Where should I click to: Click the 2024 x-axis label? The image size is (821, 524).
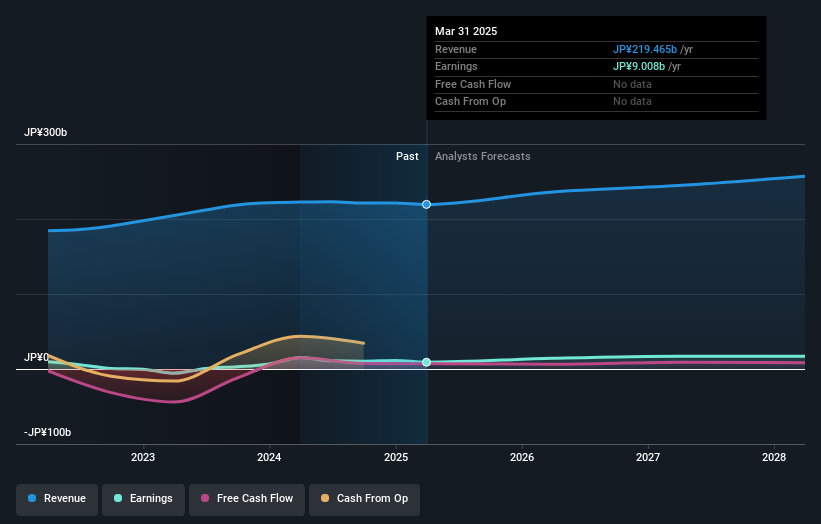269,457
